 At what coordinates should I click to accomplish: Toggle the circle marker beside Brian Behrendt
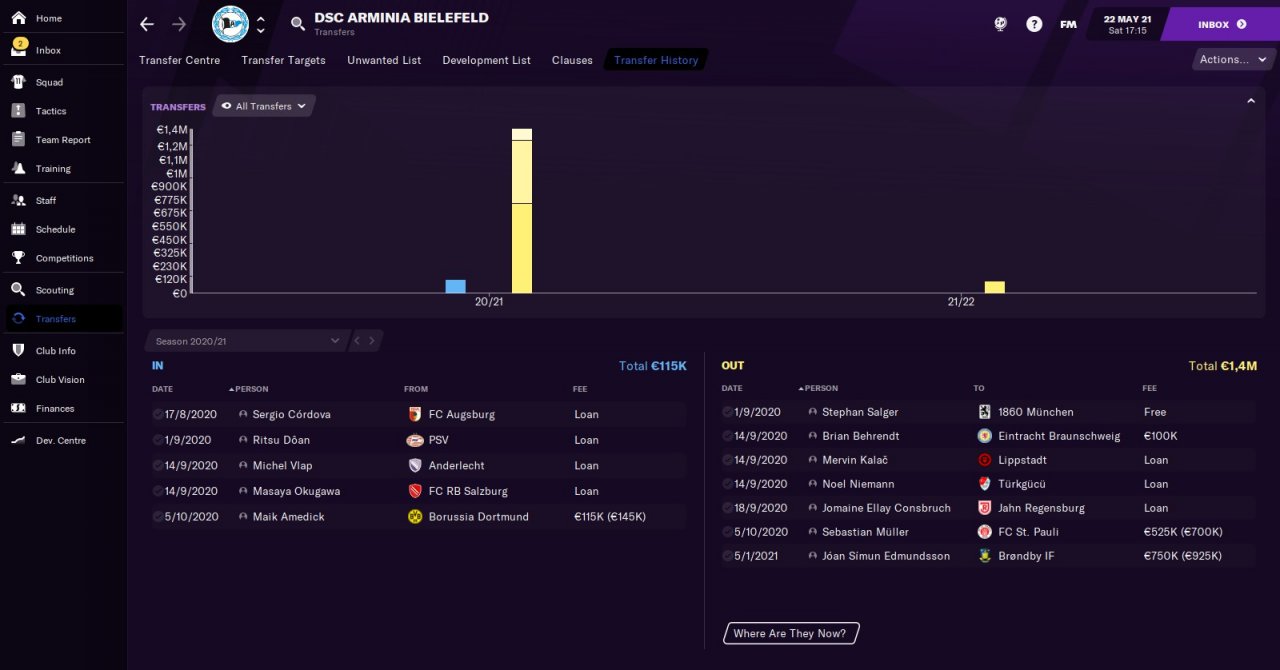click(x=727, y=436)
